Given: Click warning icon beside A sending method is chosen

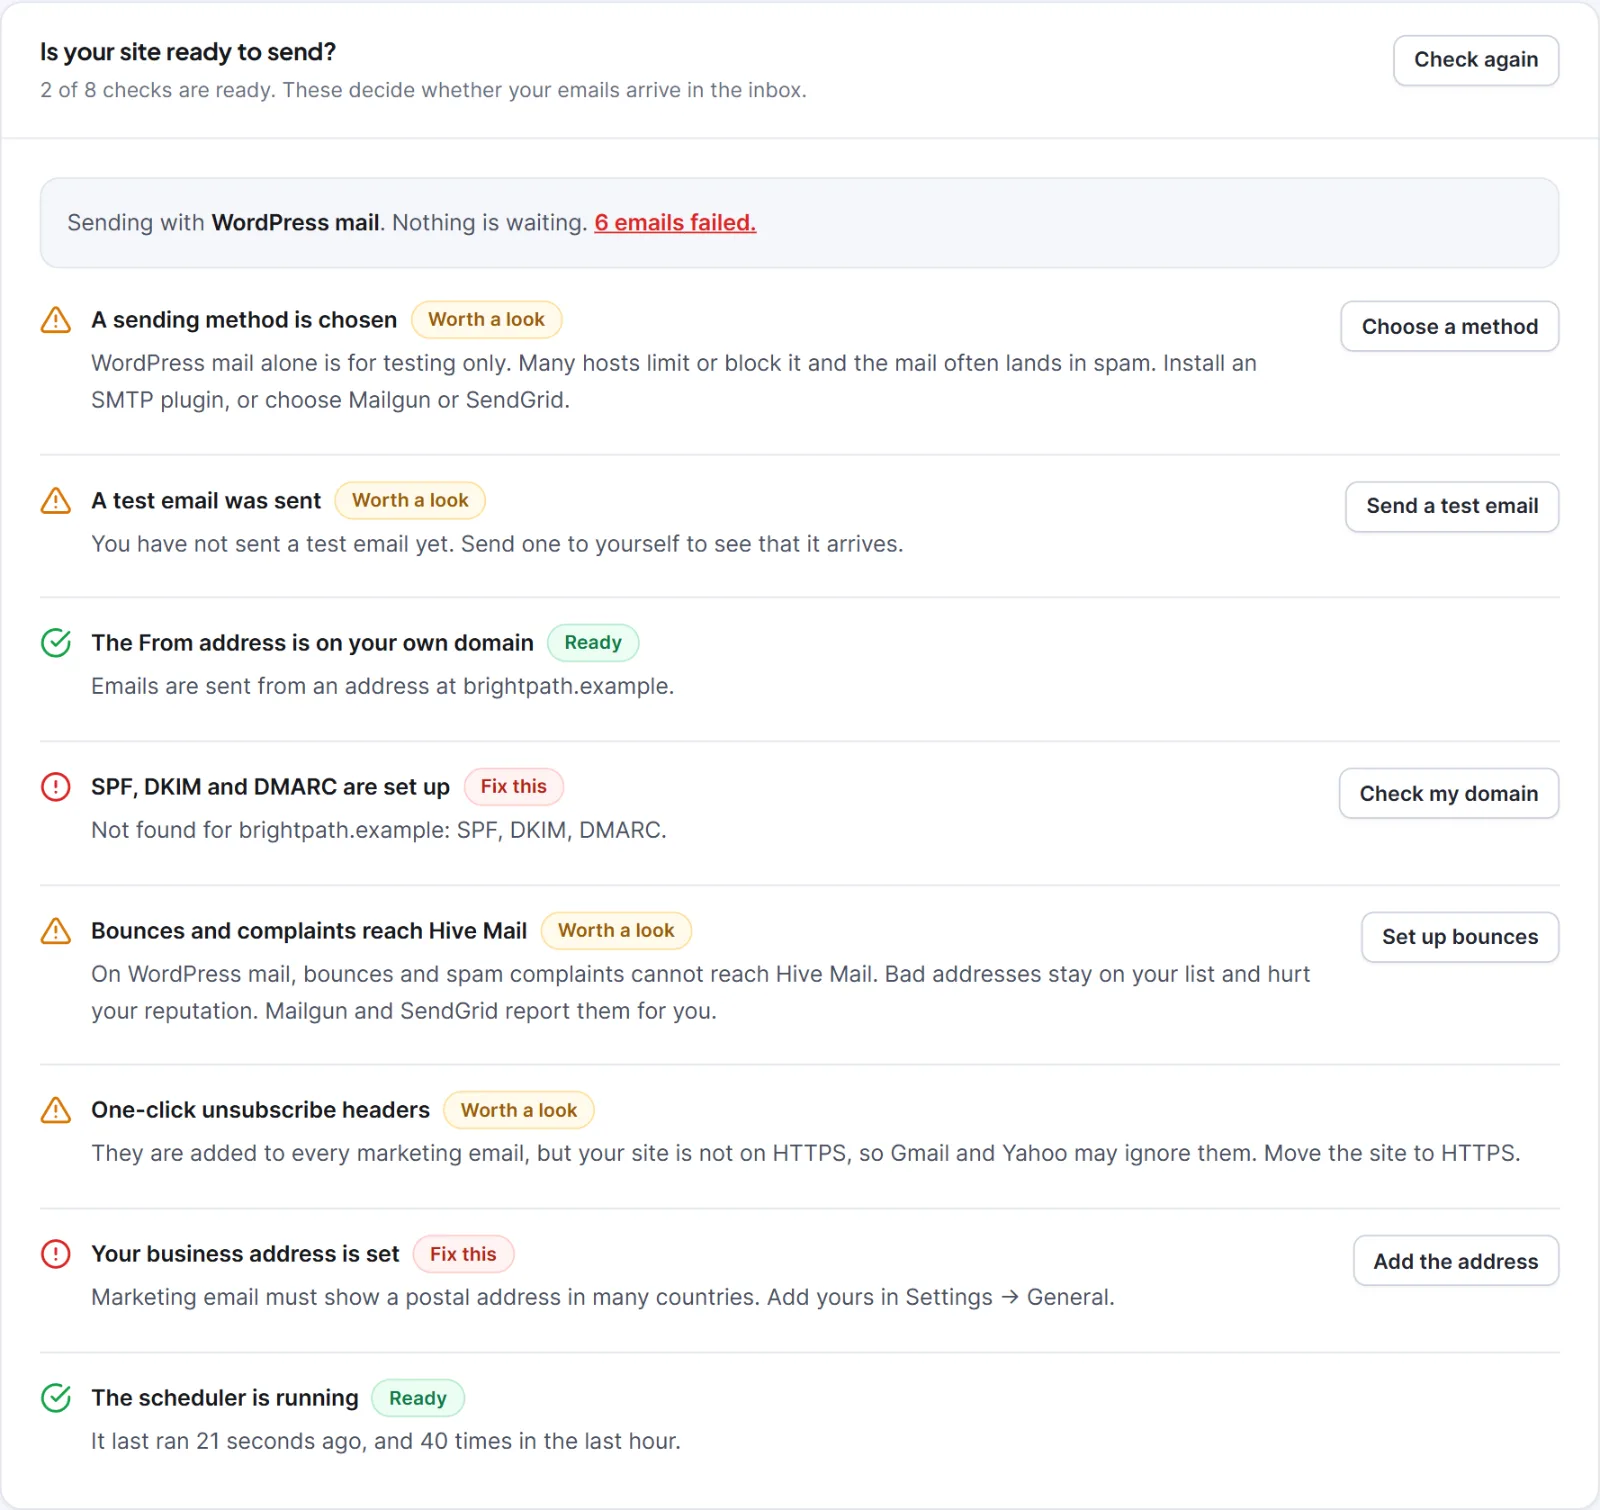Looking at the screenshot, I should (56, 320).
